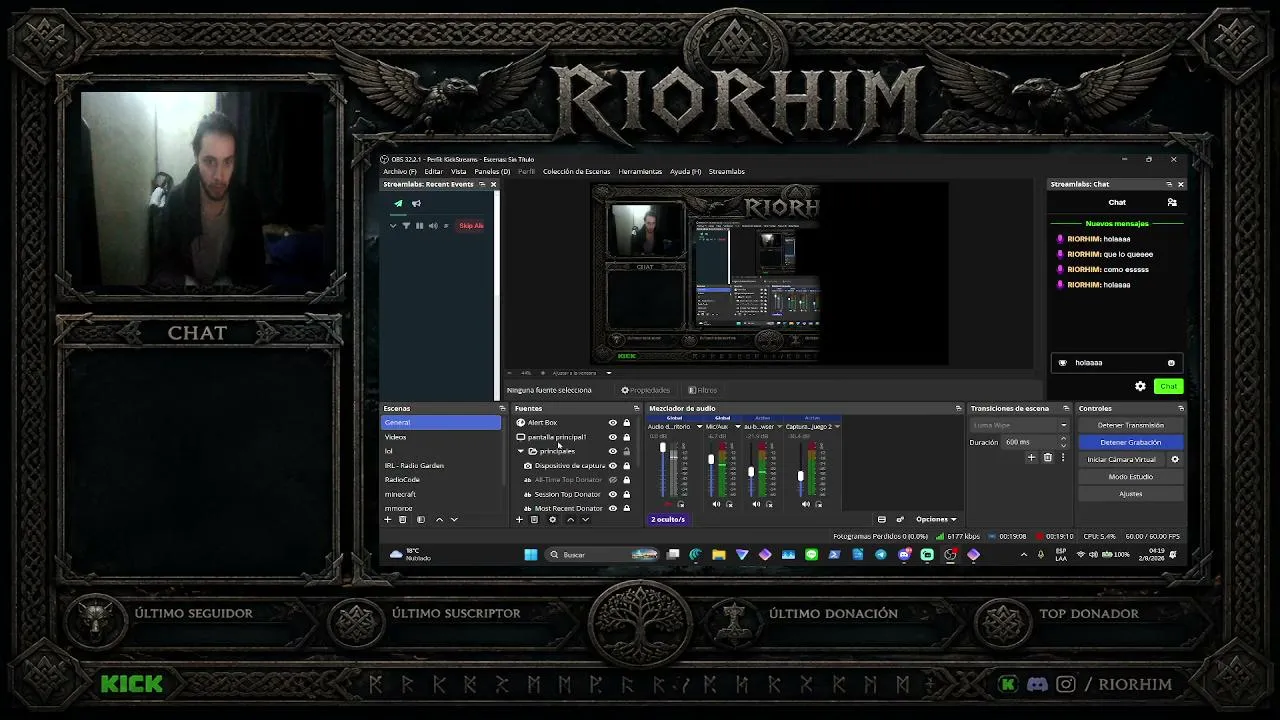Open chat users list icon
1280x720 pixels.
click(x=1172, y=202)
